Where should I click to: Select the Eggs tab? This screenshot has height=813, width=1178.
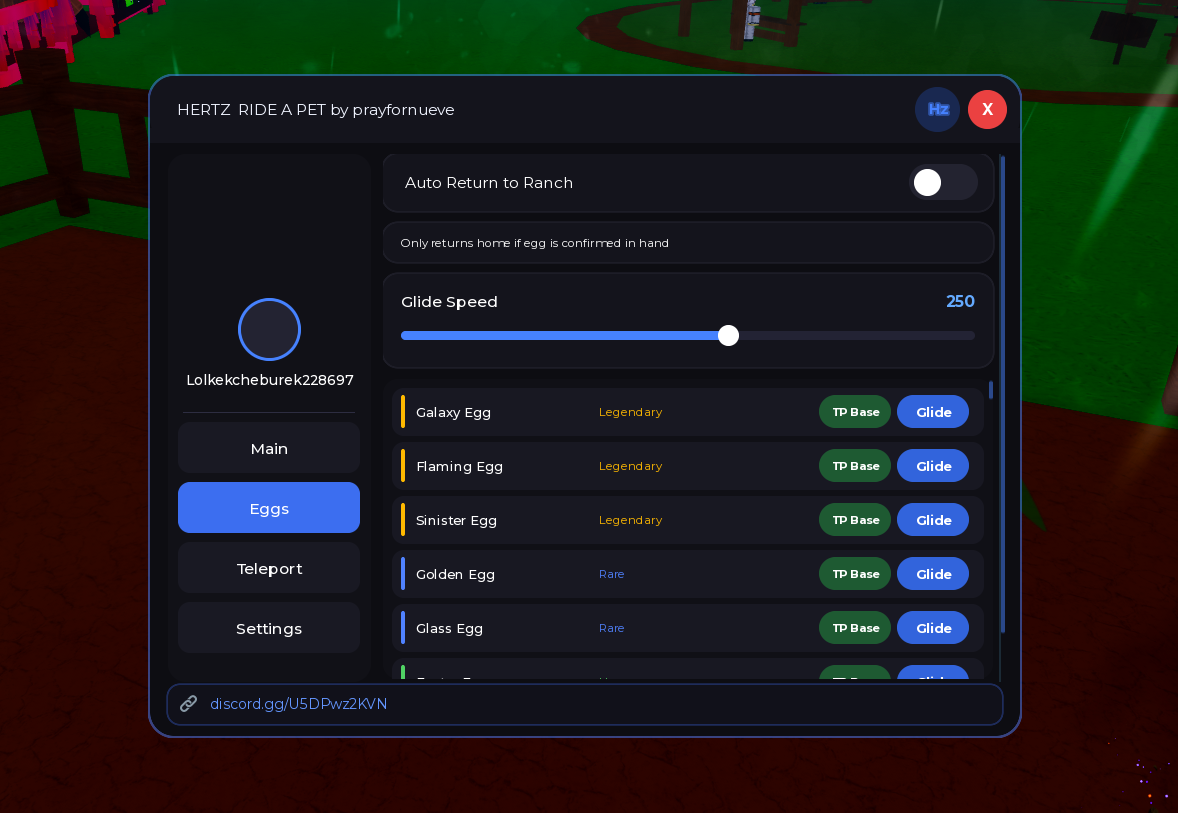point(269,508)
